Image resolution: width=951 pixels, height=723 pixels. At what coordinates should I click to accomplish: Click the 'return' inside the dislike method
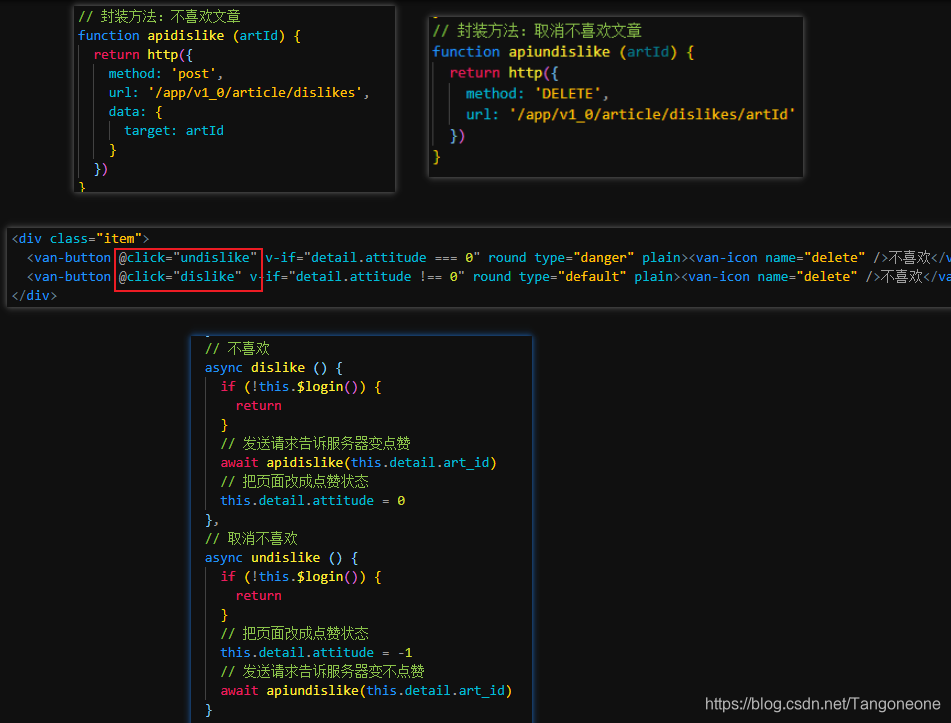click(x=258, y=406)
